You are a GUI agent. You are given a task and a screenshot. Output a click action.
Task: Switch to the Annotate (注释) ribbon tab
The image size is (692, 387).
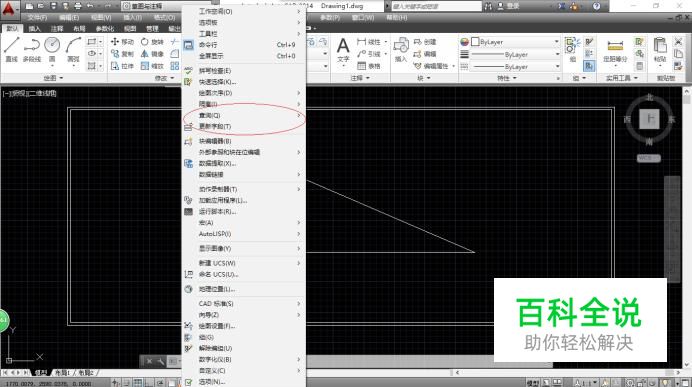point(57,29)
